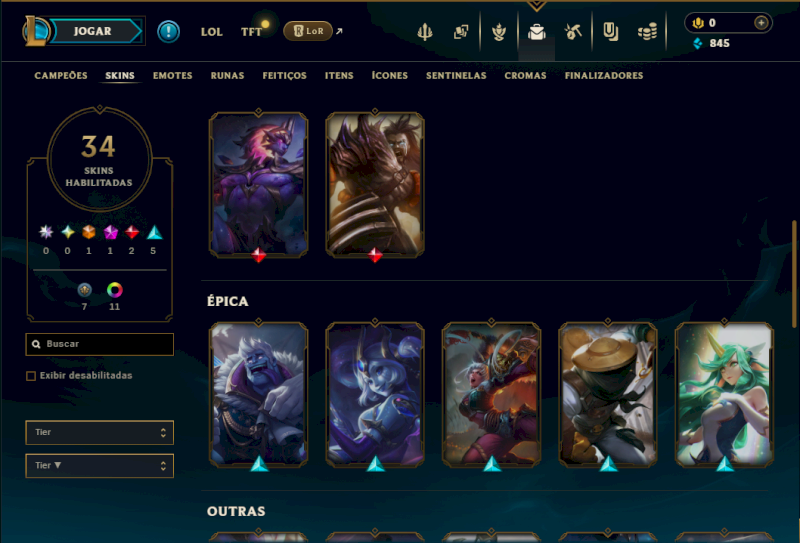Click the Buscar search field
This screenshot has width=800, height=543.
pyautogui.click(x=99, y=344)
